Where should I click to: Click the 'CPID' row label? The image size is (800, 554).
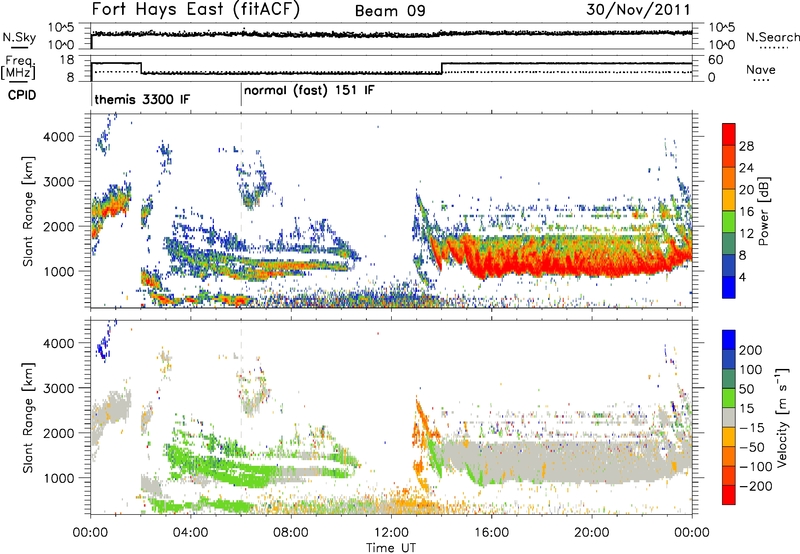coord(22,95)
